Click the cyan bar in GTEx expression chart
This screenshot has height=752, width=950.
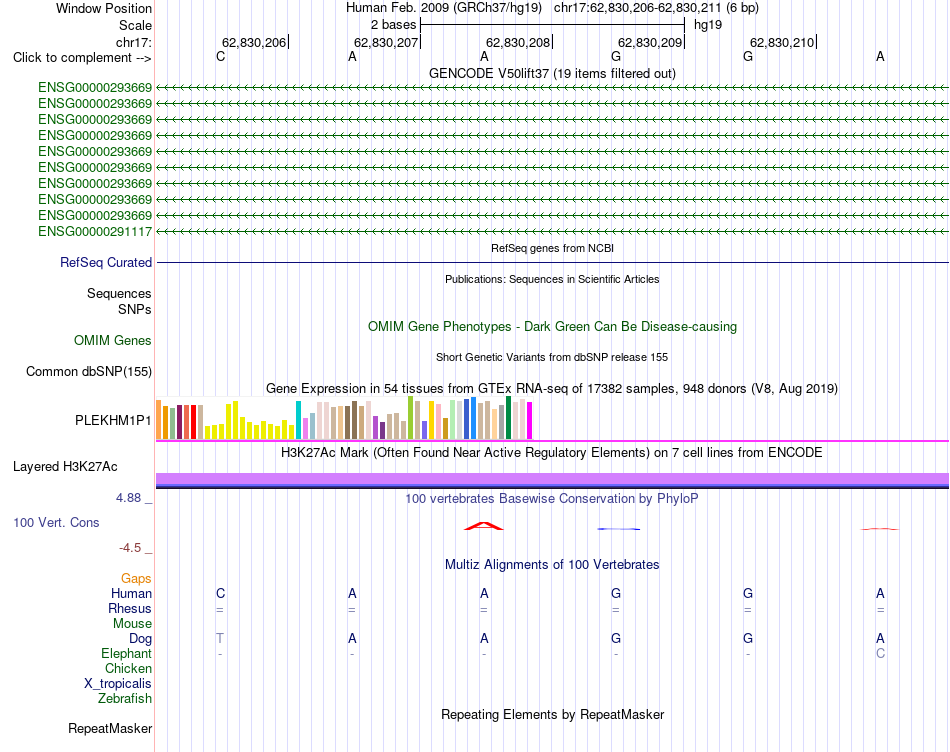point(298,420)
